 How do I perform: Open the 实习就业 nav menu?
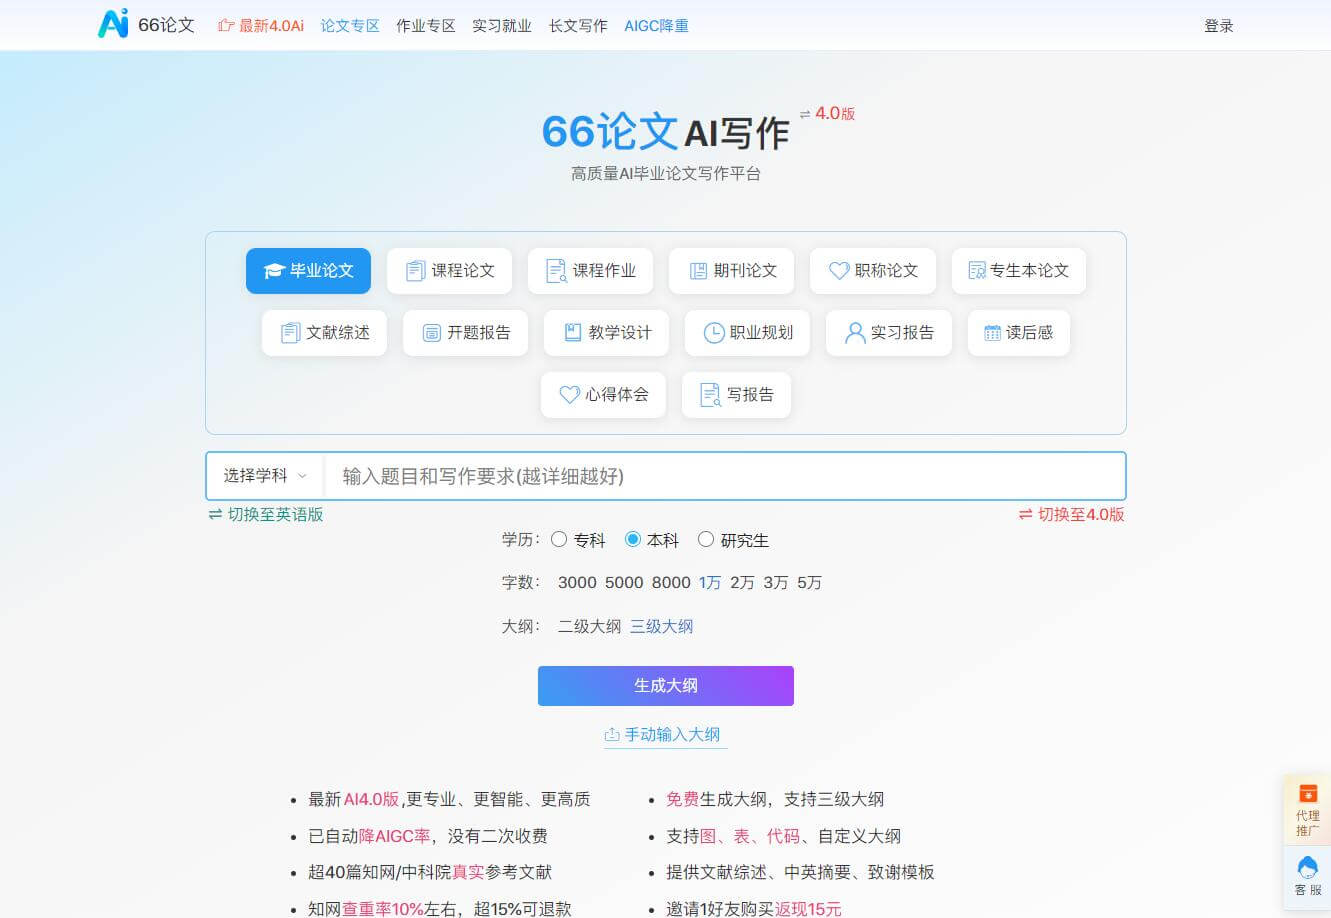click(x=502, y=26)
